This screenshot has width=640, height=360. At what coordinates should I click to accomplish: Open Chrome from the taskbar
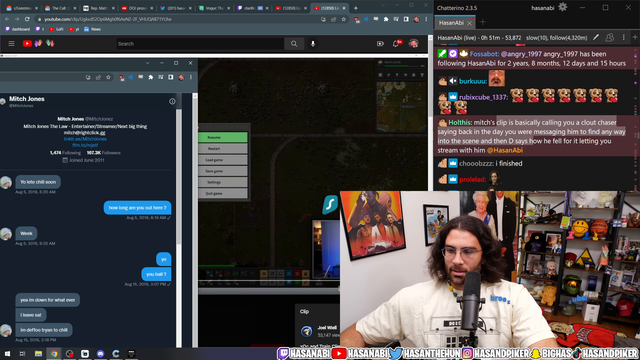pos(54,353)
